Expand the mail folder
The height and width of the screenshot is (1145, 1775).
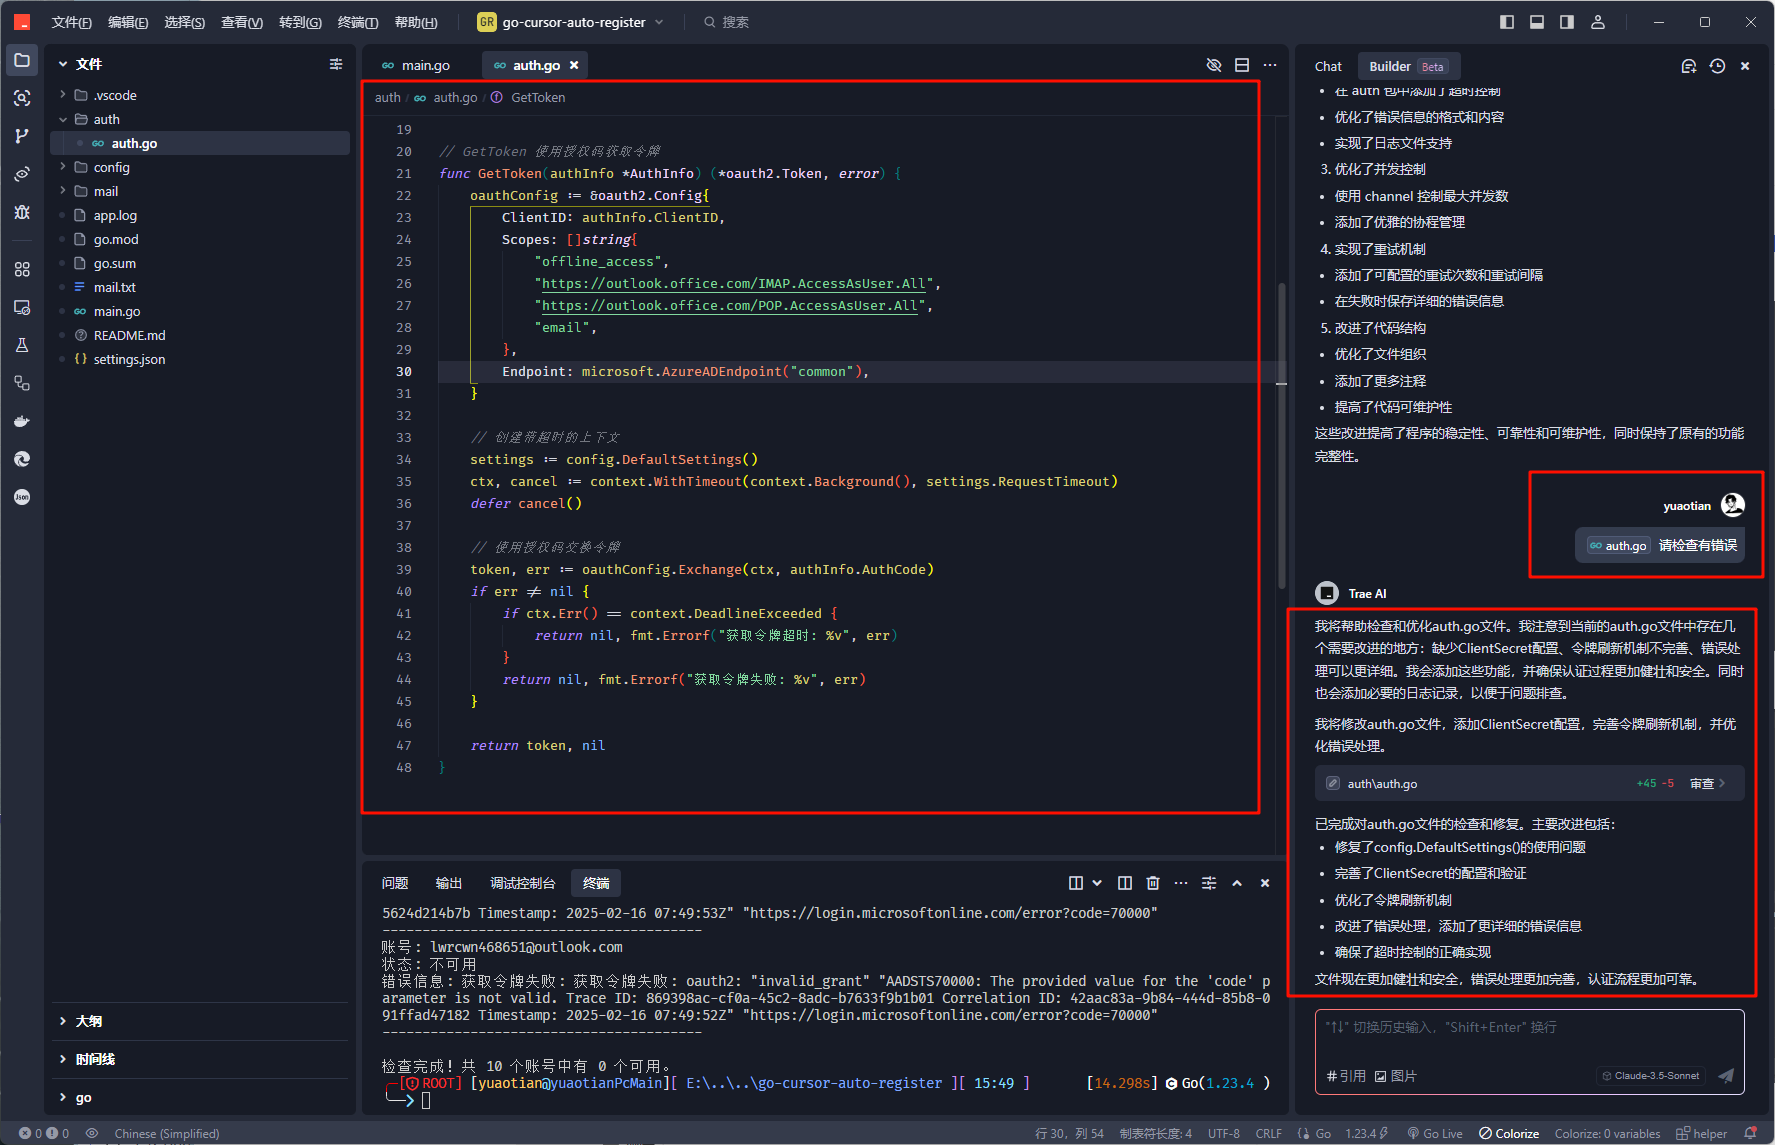(x=63, y=191)
